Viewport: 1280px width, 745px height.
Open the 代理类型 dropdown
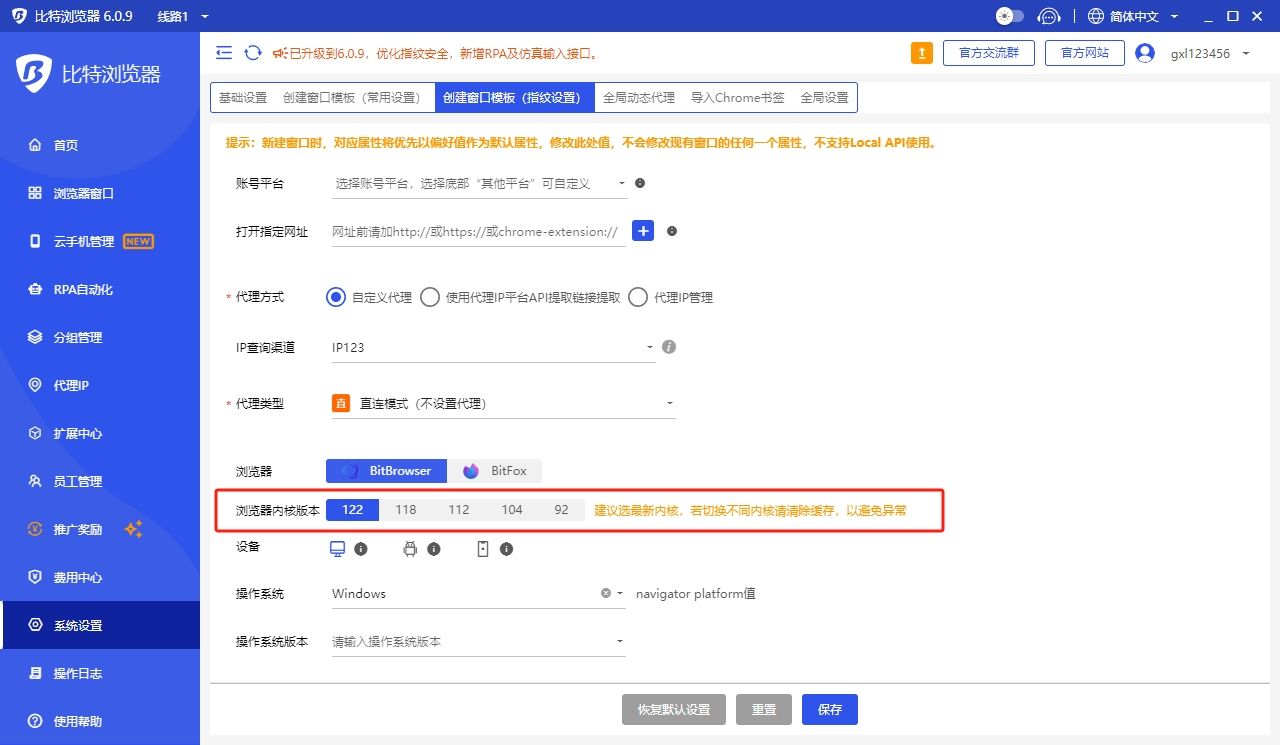click(x=502, y=404)
